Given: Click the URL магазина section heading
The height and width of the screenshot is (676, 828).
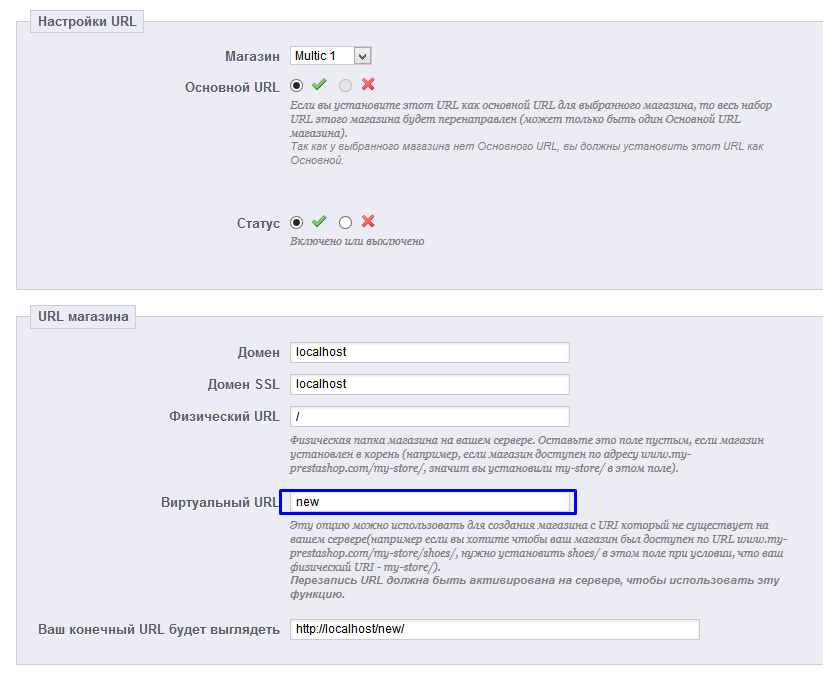Looking at the screenshot, I should coord(83,317).
